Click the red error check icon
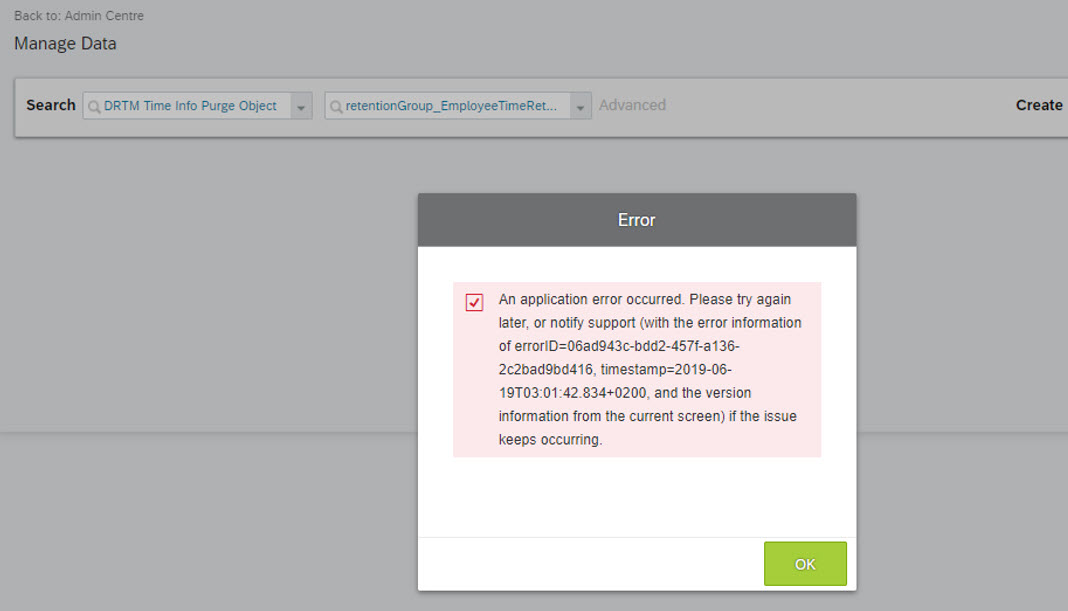This screenshot has height=611, width=1068. tap(474, 302)
